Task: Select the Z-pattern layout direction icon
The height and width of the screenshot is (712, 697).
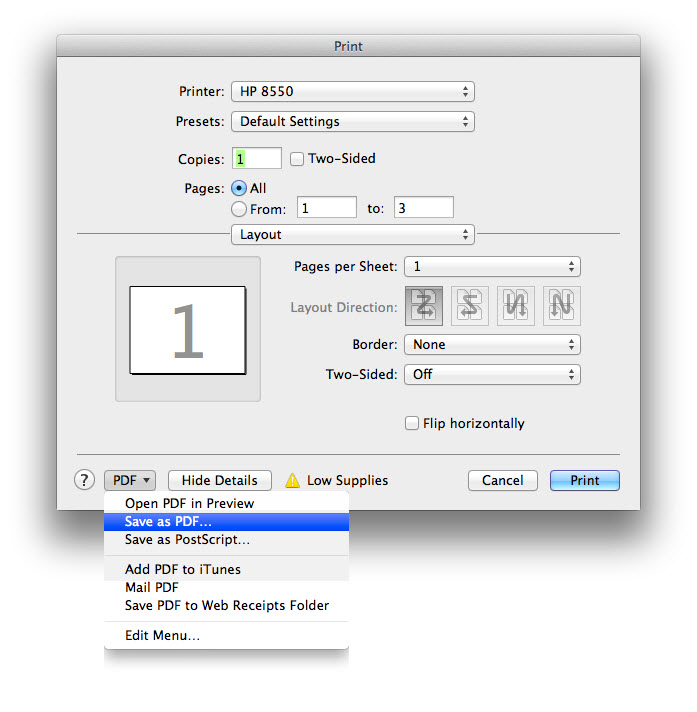Action: (x=422, y=307)
